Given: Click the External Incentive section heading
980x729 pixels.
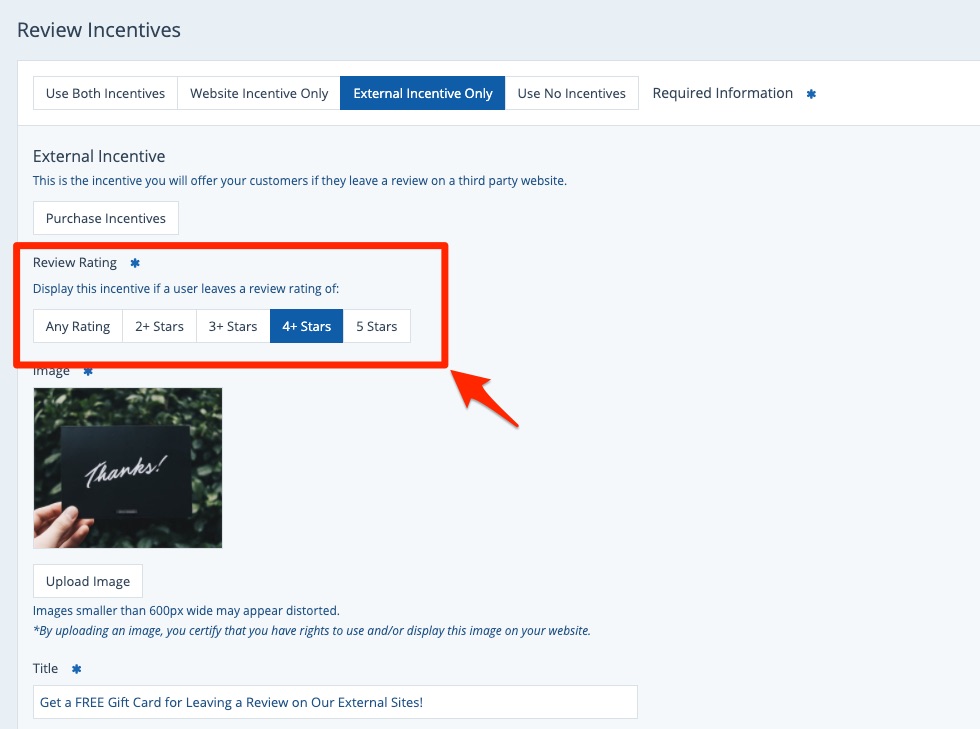Looking at the screenshot, I should tap(99, 156).
